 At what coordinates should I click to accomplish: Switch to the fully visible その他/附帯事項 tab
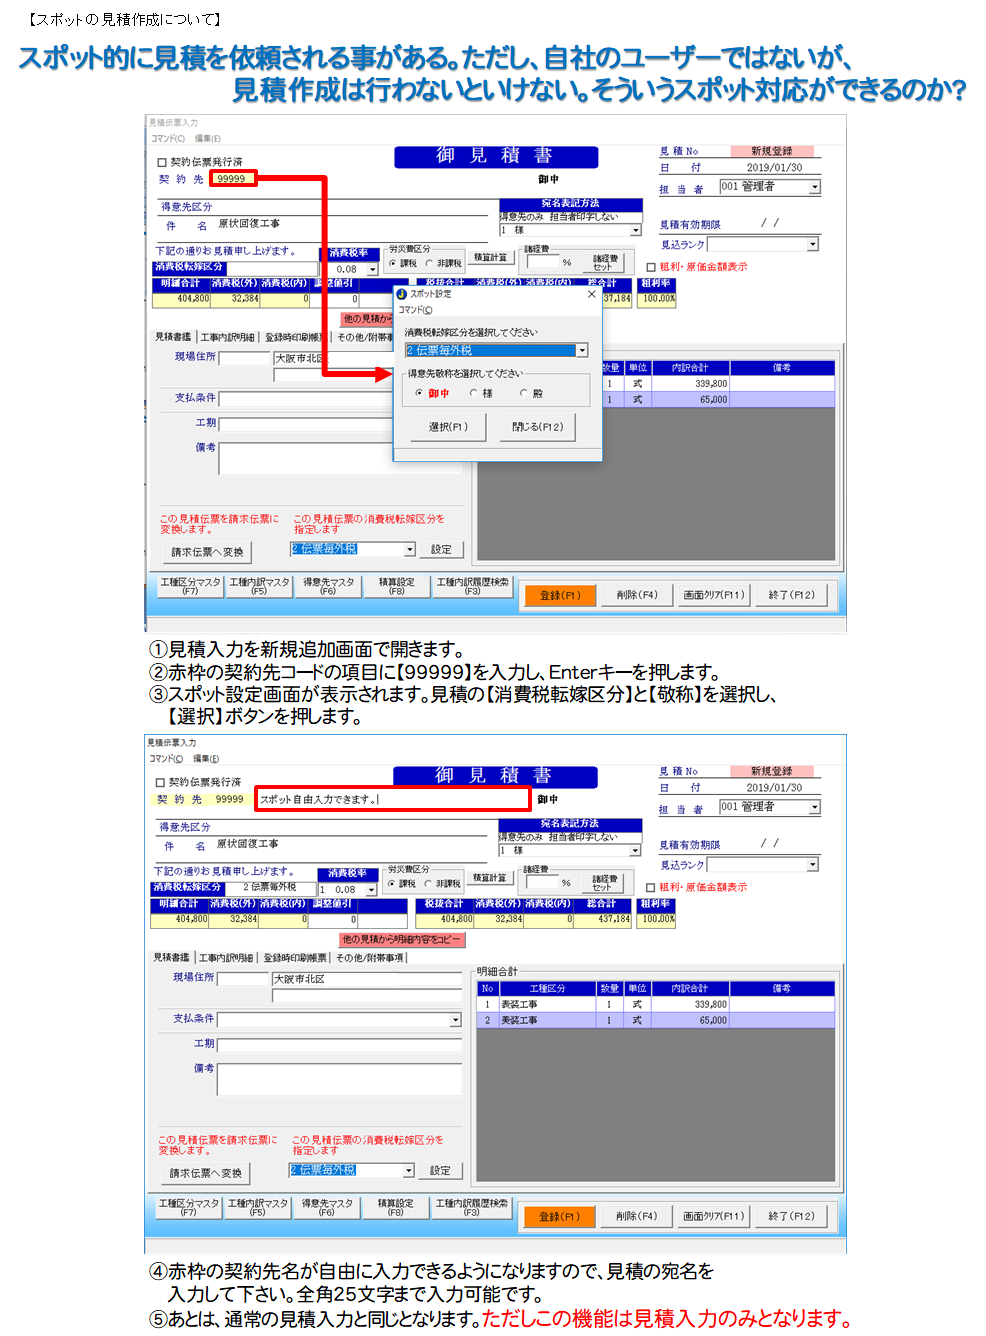click(370, 958)
